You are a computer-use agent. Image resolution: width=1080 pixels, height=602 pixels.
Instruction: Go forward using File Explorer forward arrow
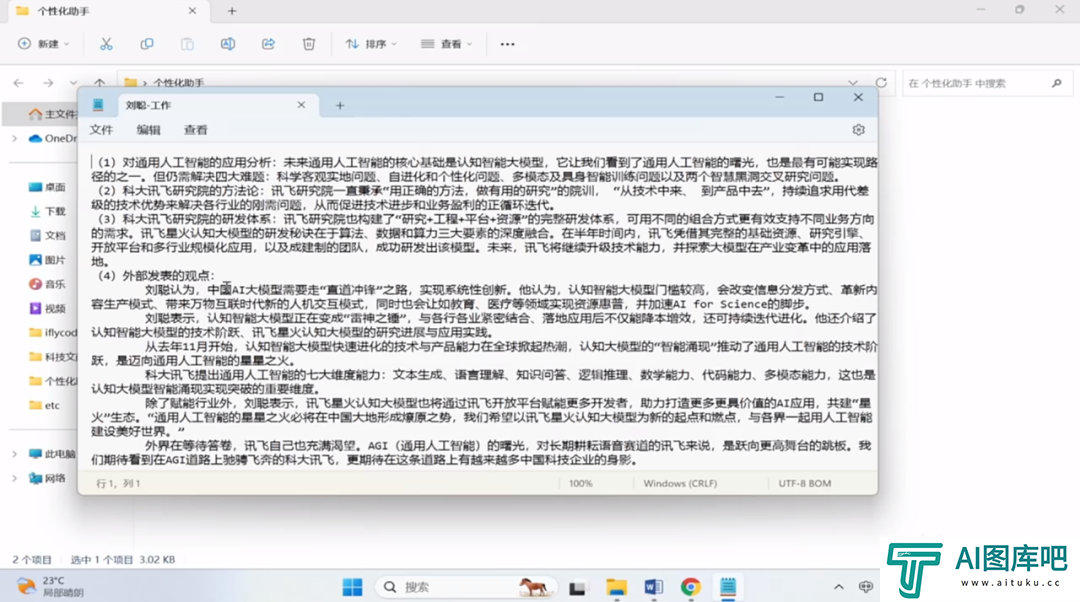pos(48,83)
